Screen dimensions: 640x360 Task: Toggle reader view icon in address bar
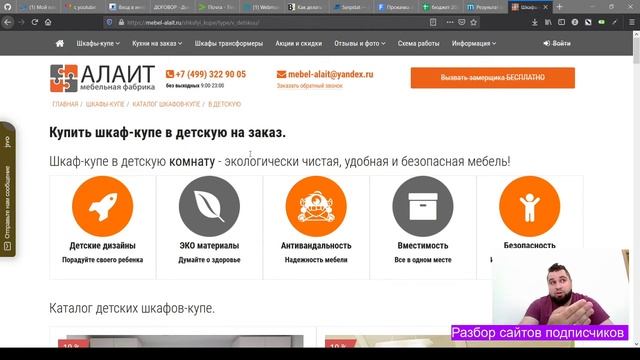click(x=433, y=22)
